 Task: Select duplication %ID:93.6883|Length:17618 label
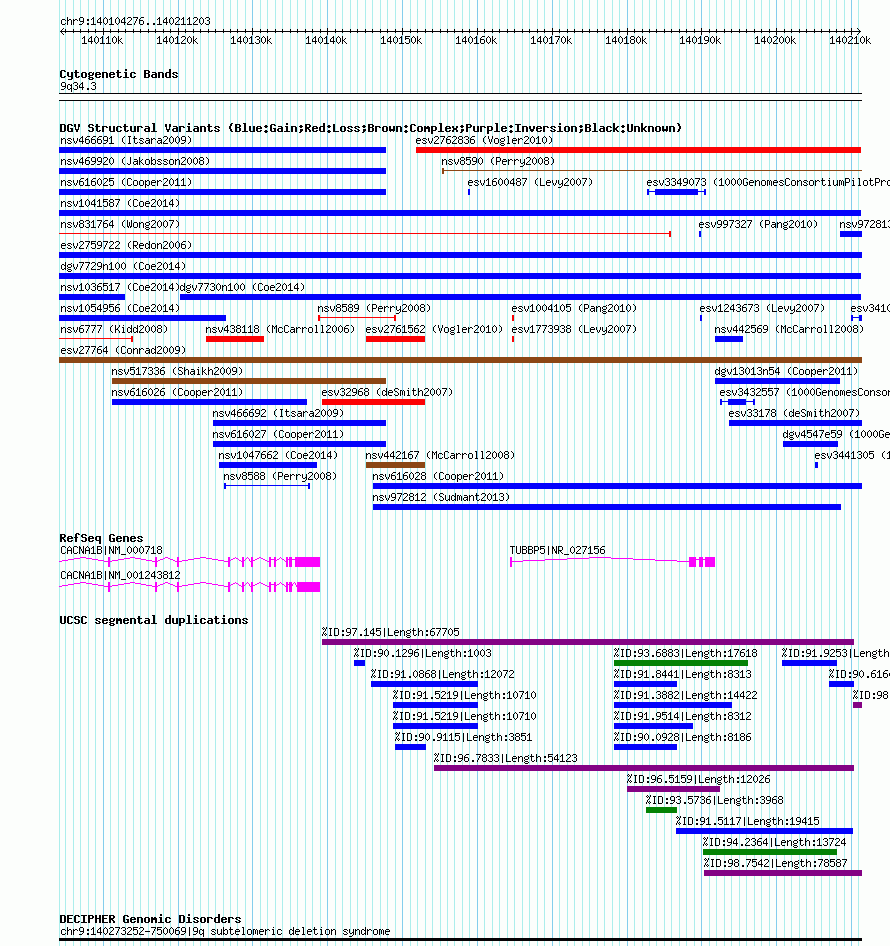[685, 654]
